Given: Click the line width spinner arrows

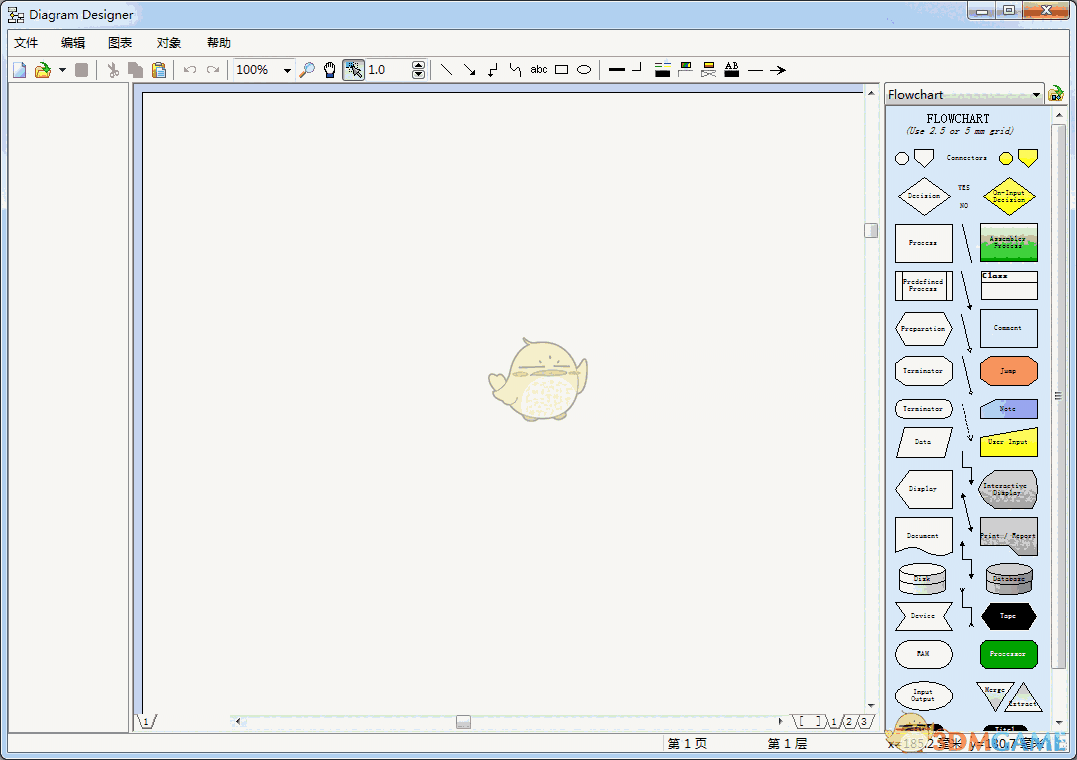Looking at the screenshot, I should tap(418, 70).
